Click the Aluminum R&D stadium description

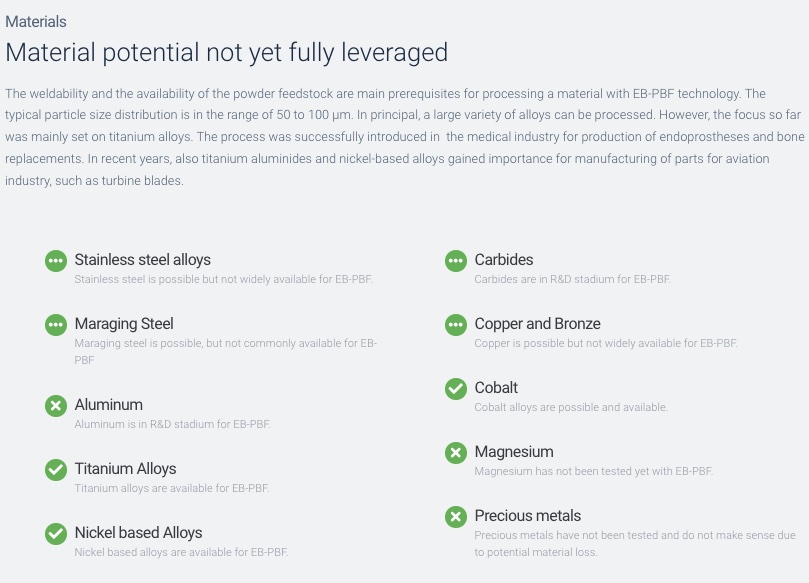172,424
